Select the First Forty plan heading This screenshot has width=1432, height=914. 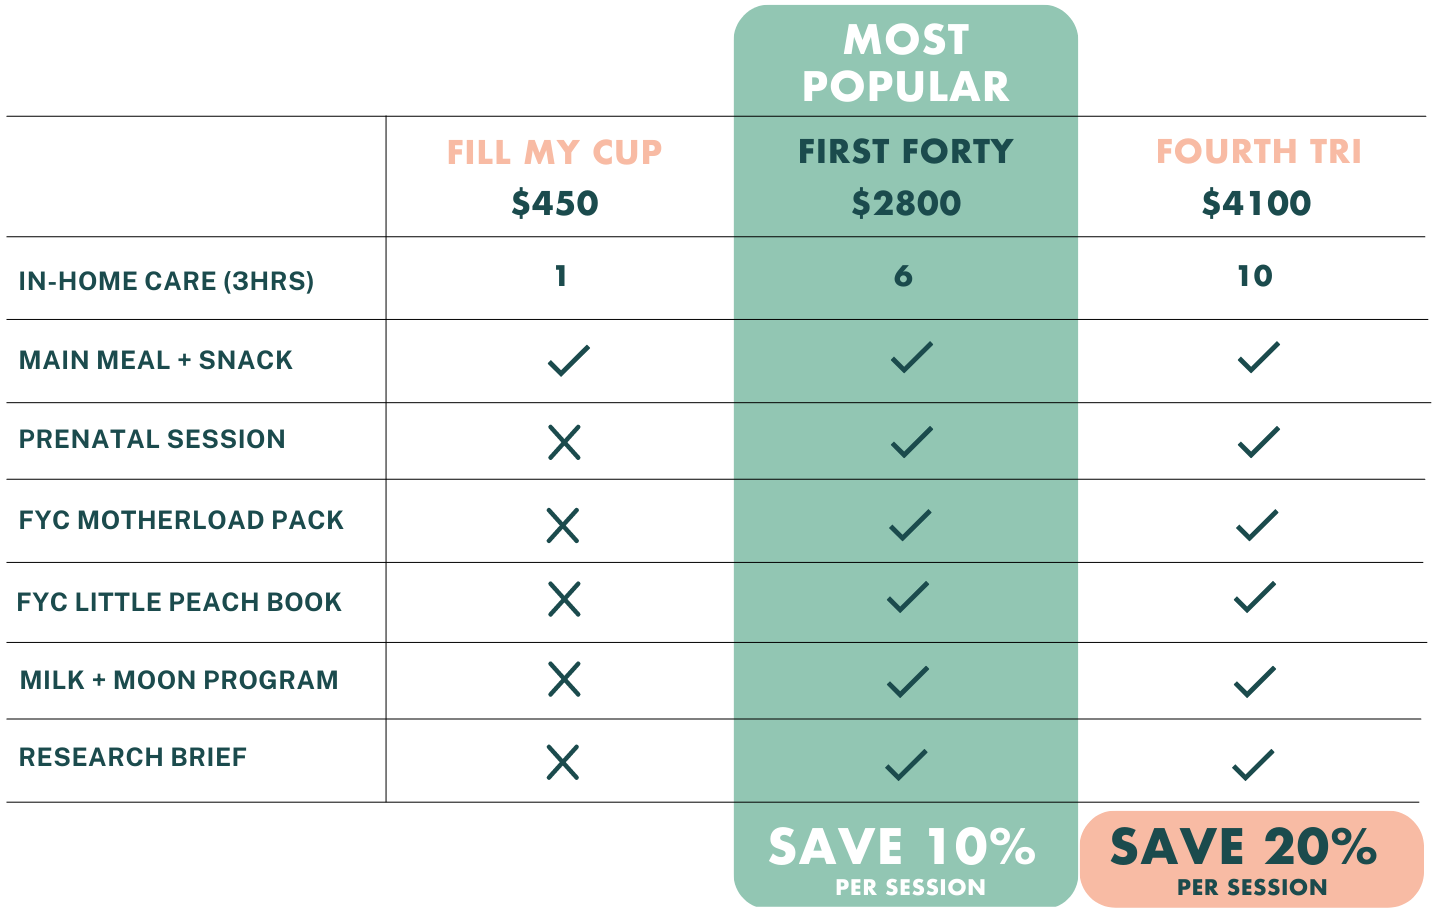coord(906,151)
